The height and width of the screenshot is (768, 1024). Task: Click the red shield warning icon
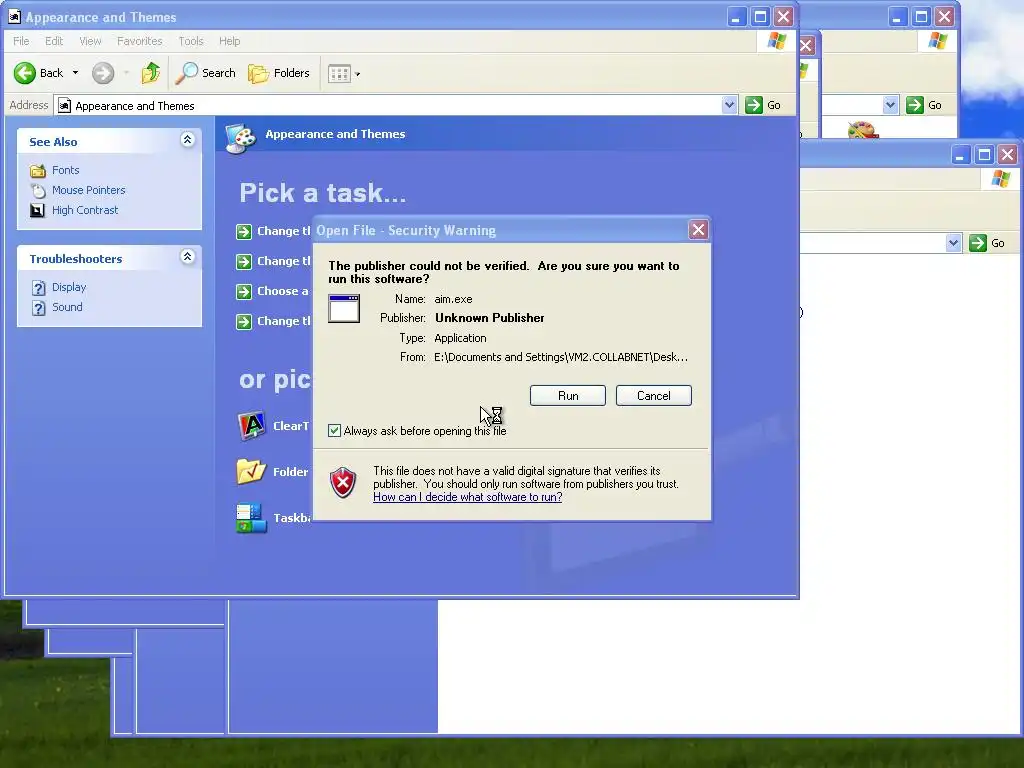click(x=343, y=483)
